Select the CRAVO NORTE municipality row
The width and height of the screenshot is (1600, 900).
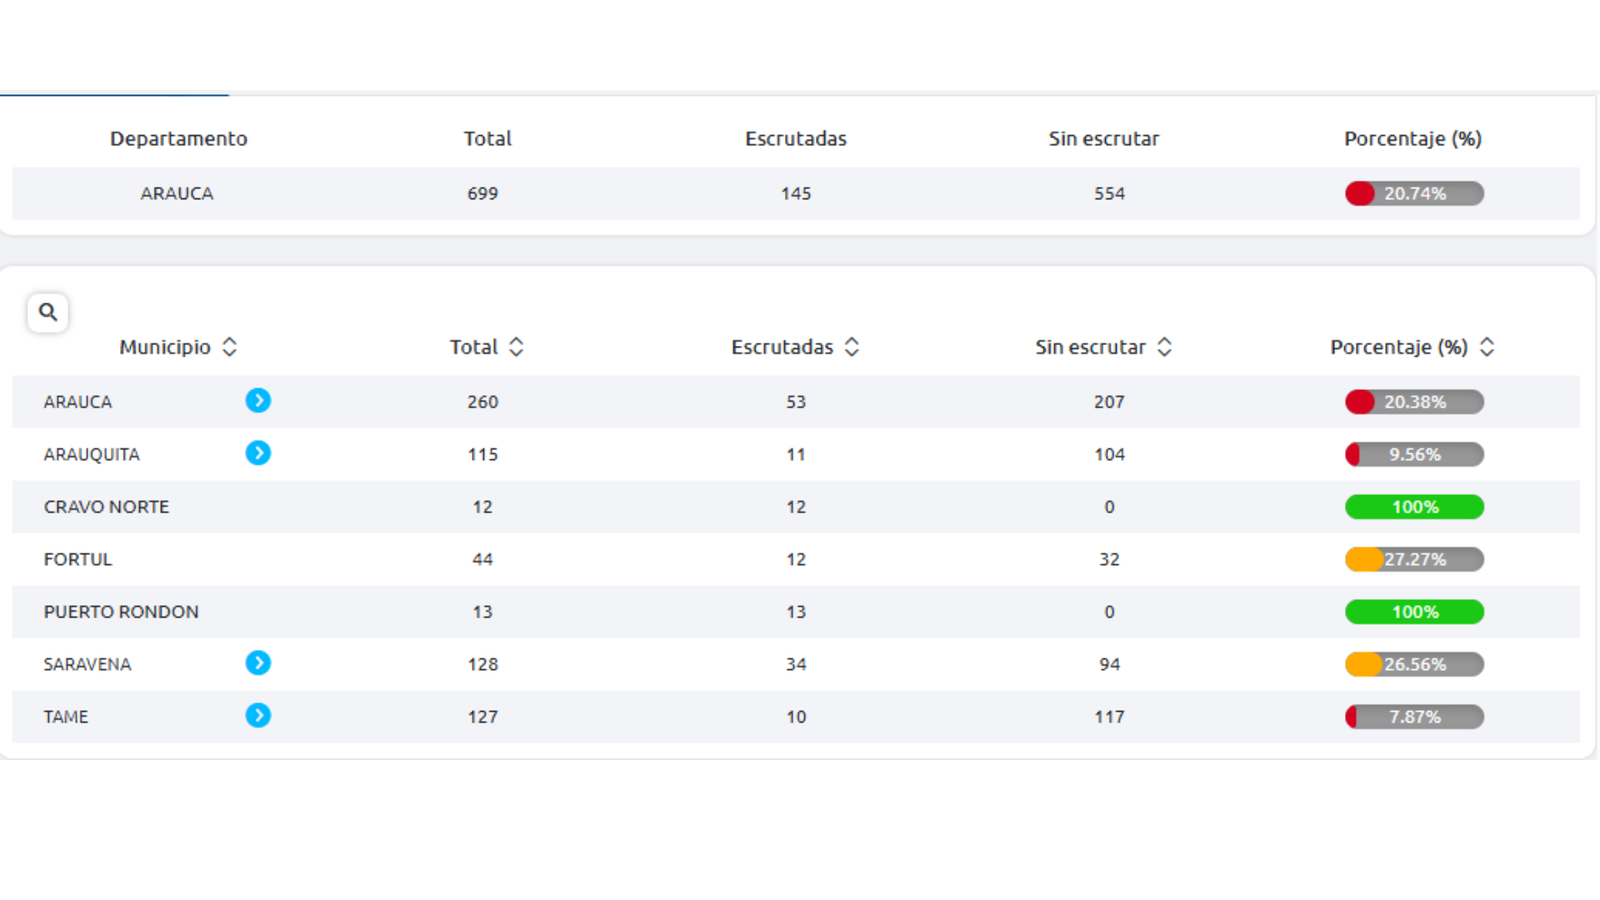[x=106, y=507]
